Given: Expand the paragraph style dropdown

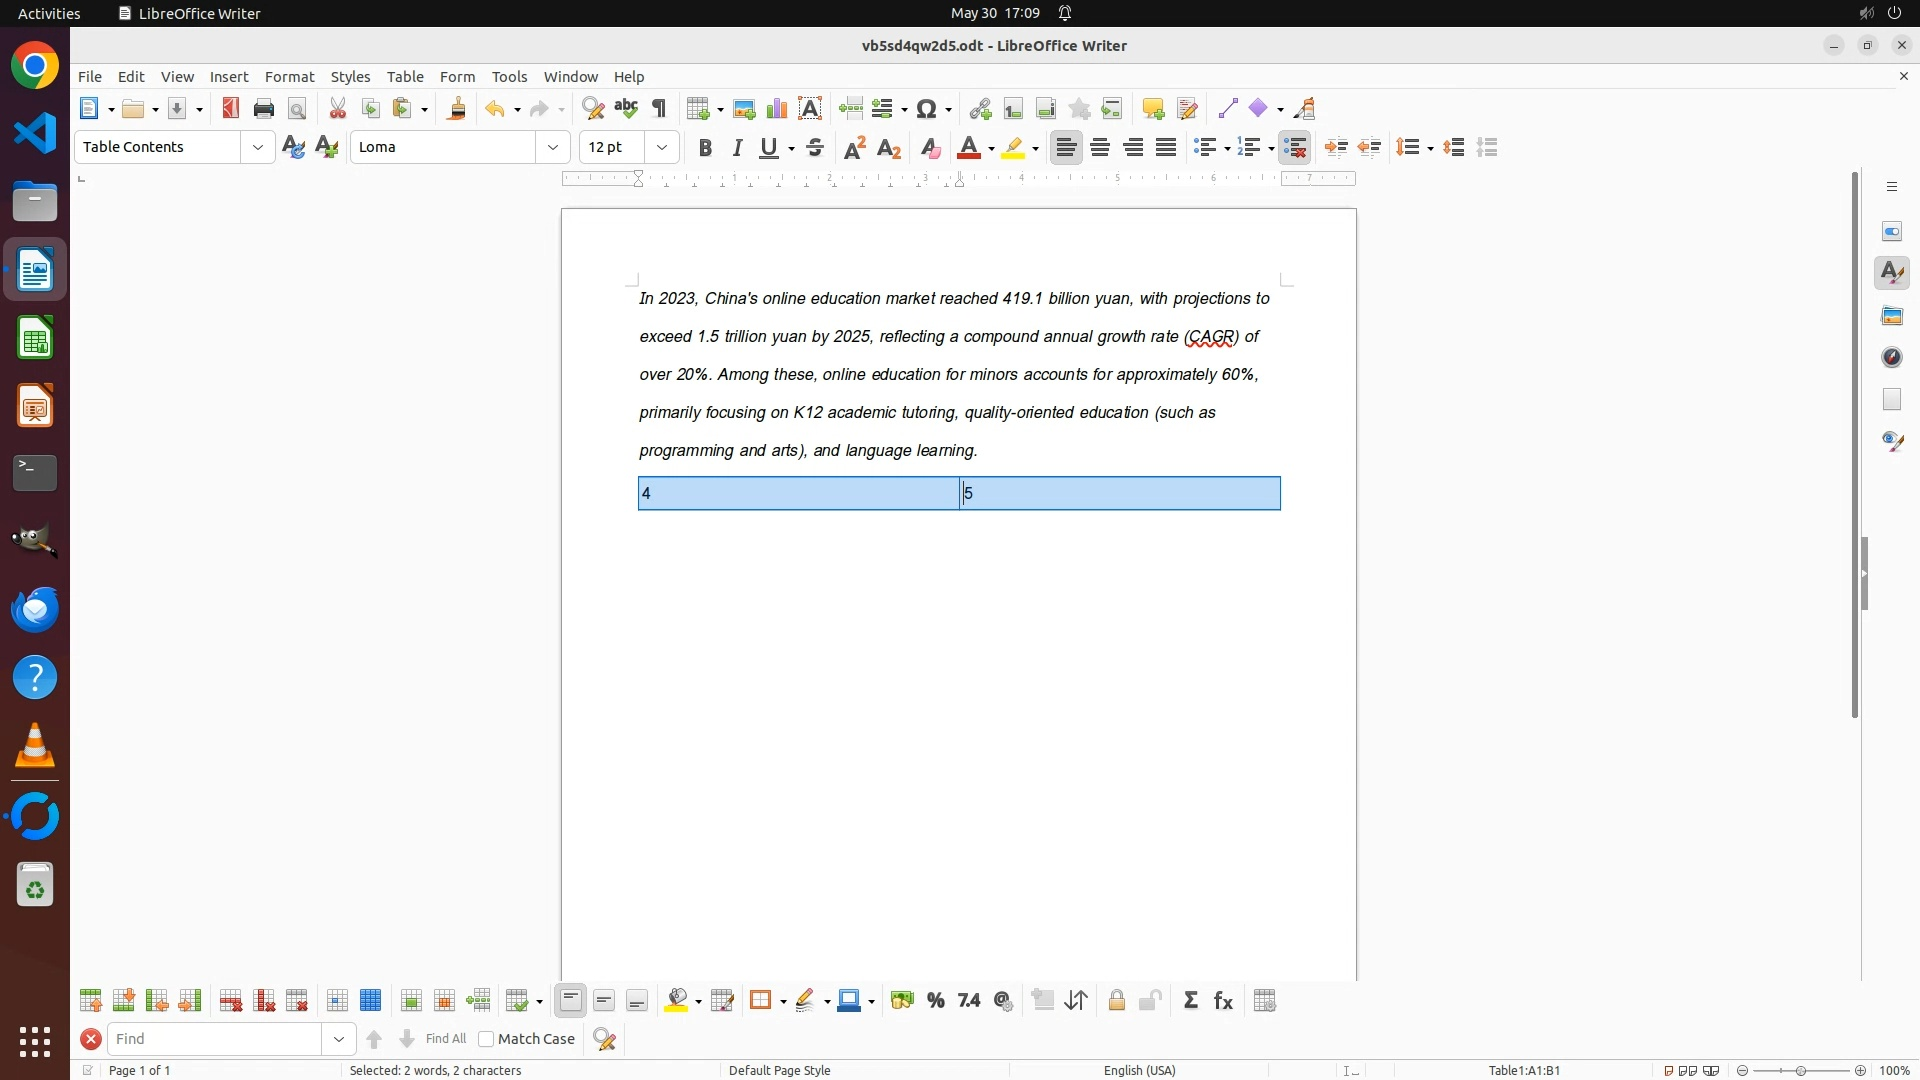Looking at the screenshot, I should tap(258, 147).
